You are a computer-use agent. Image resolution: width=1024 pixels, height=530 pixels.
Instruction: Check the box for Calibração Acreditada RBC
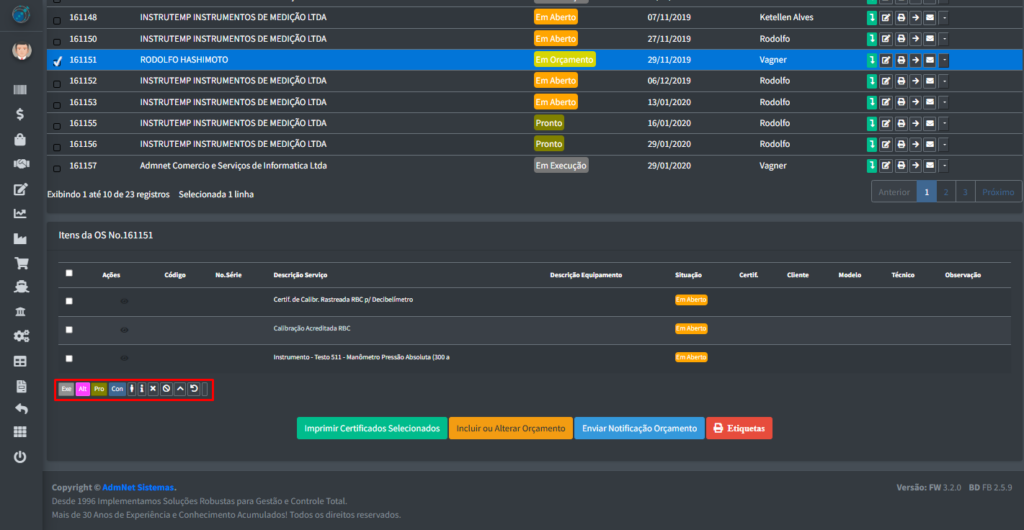68,329
